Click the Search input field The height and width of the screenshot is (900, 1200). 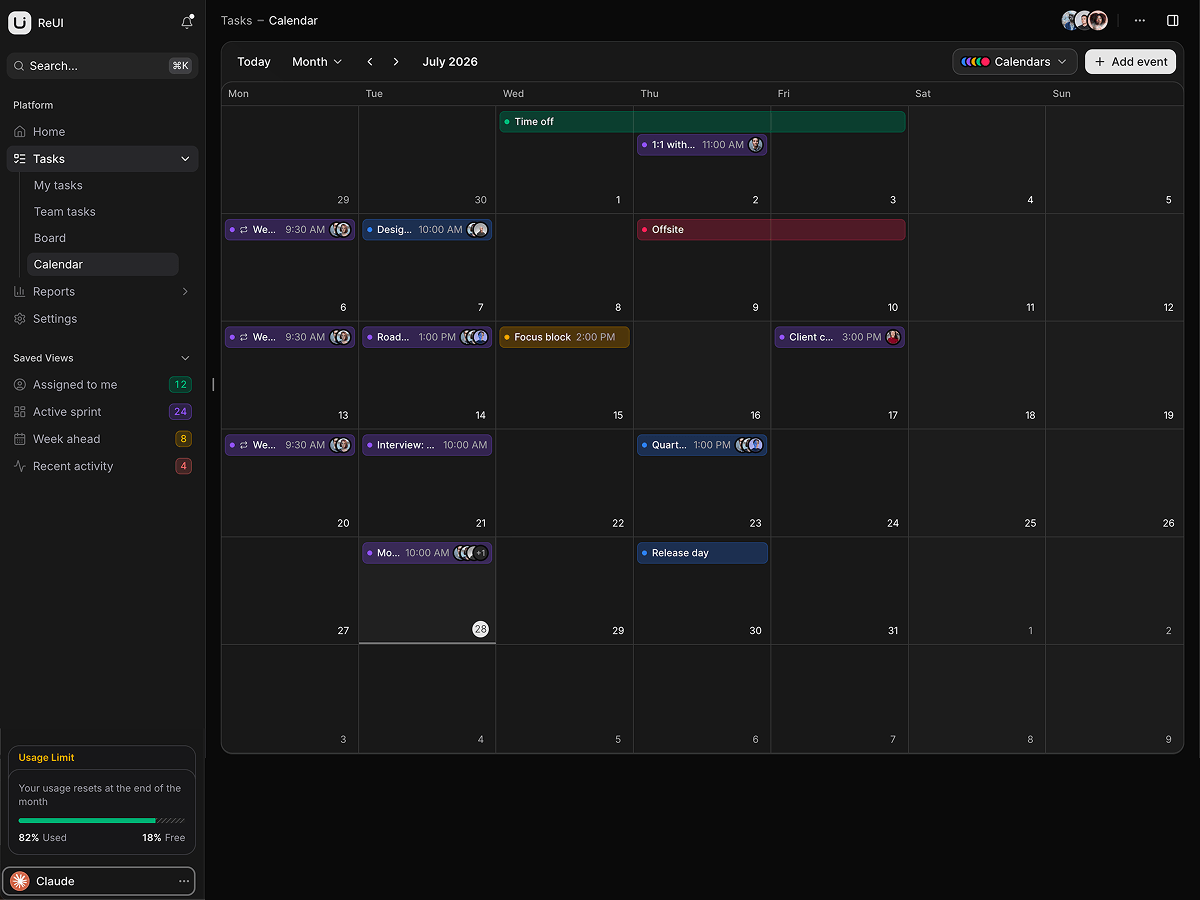(102, 66)
